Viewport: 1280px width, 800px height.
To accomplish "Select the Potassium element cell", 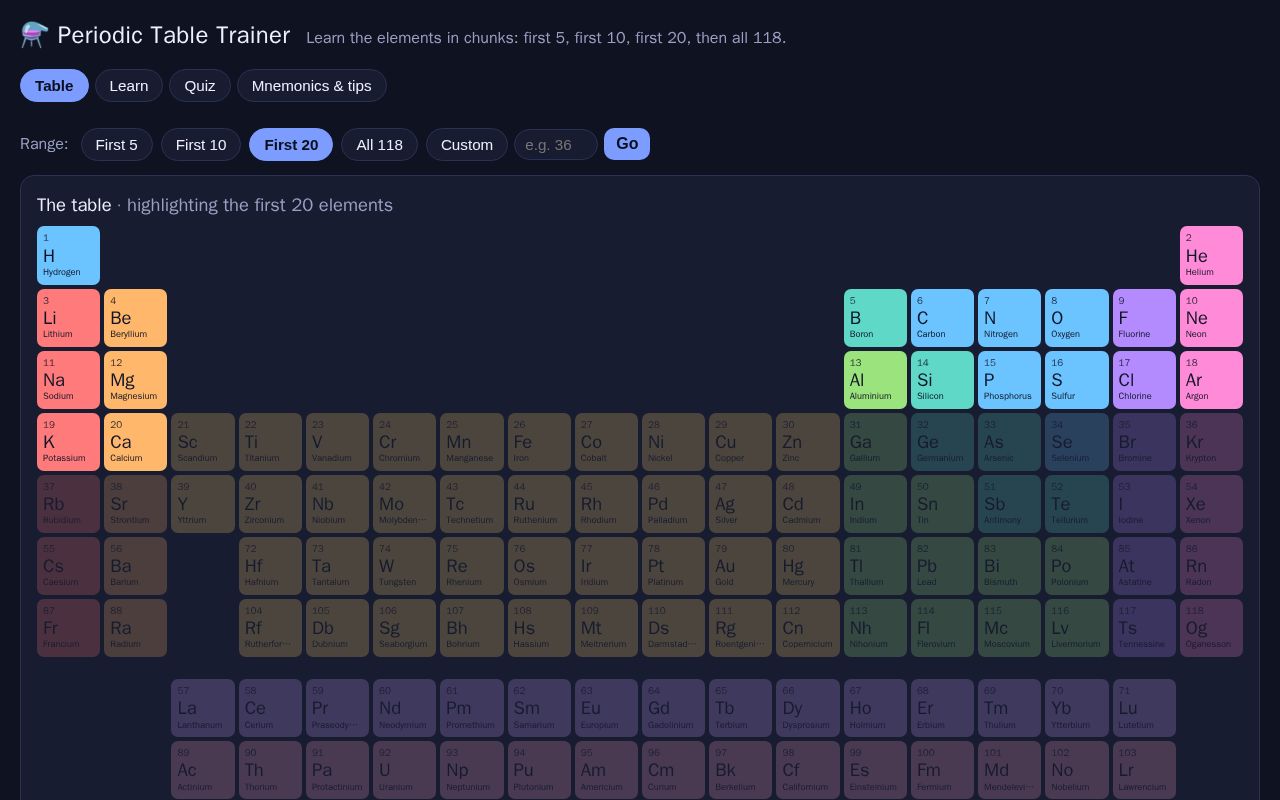I will [68, 442].
